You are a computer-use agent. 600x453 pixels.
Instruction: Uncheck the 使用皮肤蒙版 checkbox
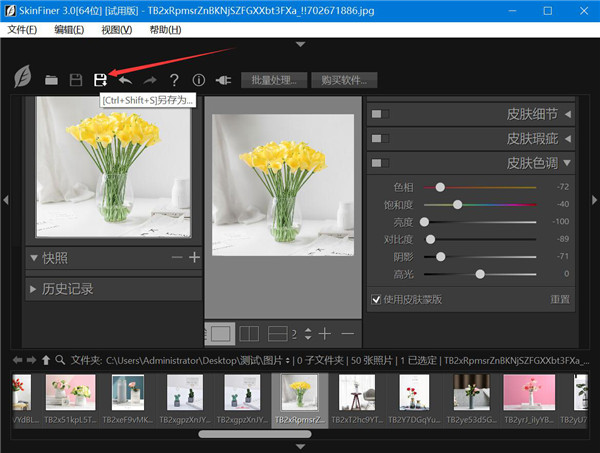tap(376, 299)
